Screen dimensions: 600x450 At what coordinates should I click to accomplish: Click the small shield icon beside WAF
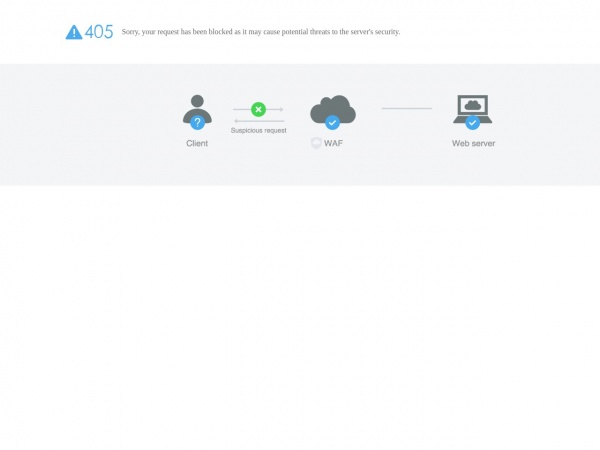tap(316, 143)
